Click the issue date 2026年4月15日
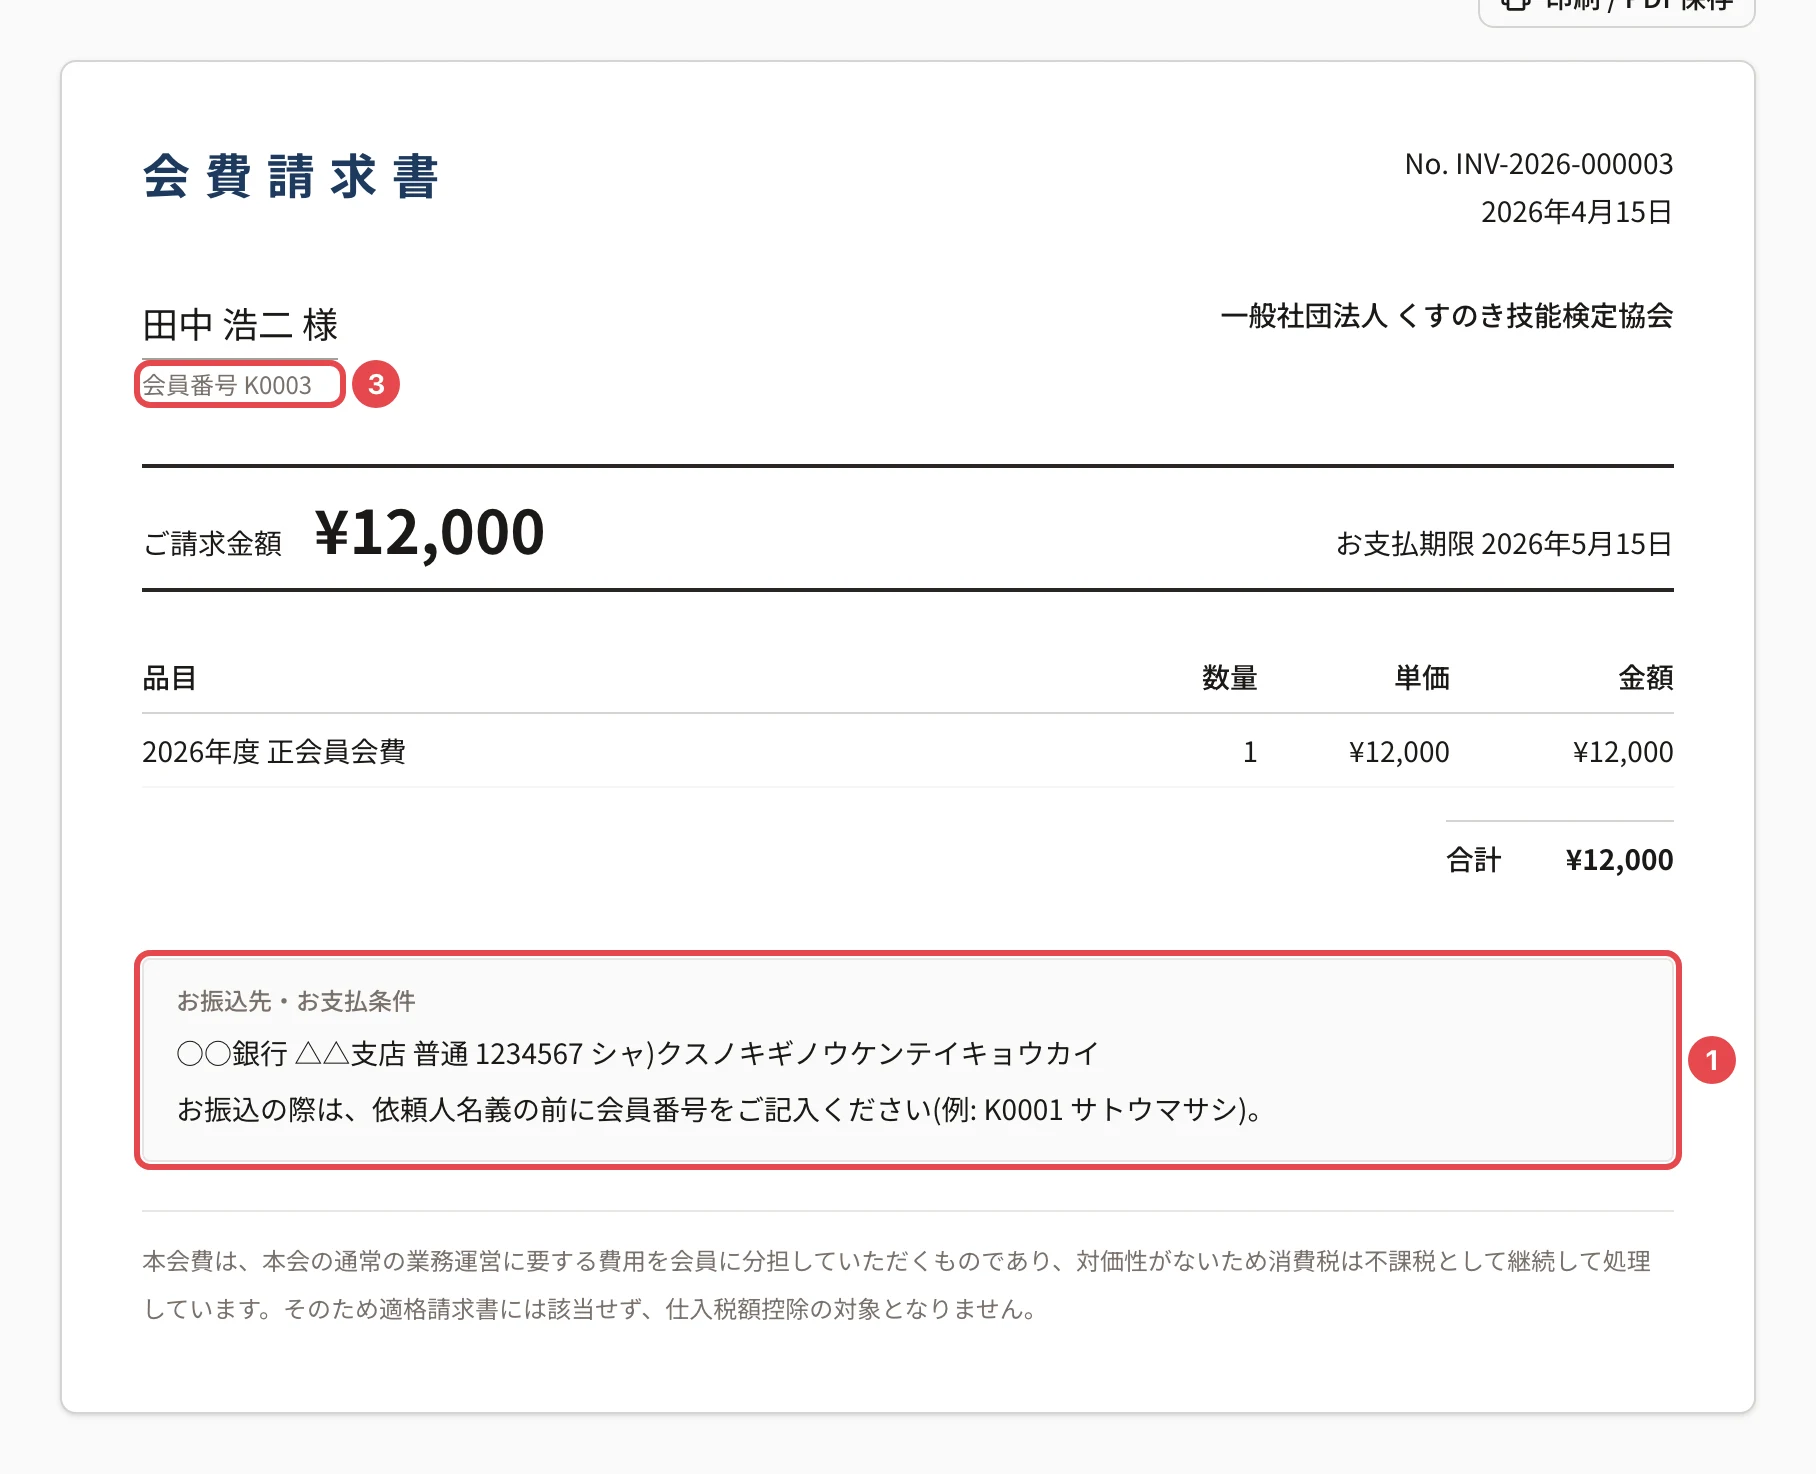 1576,212
